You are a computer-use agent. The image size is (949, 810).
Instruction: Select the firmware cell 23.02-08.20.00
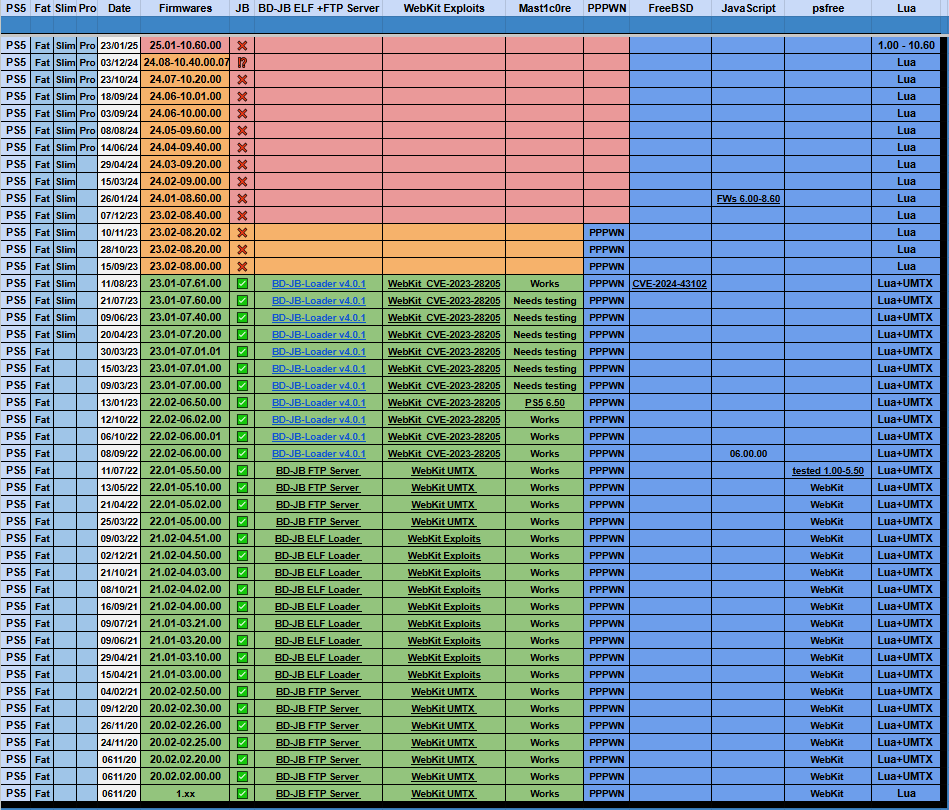[185, 249]
